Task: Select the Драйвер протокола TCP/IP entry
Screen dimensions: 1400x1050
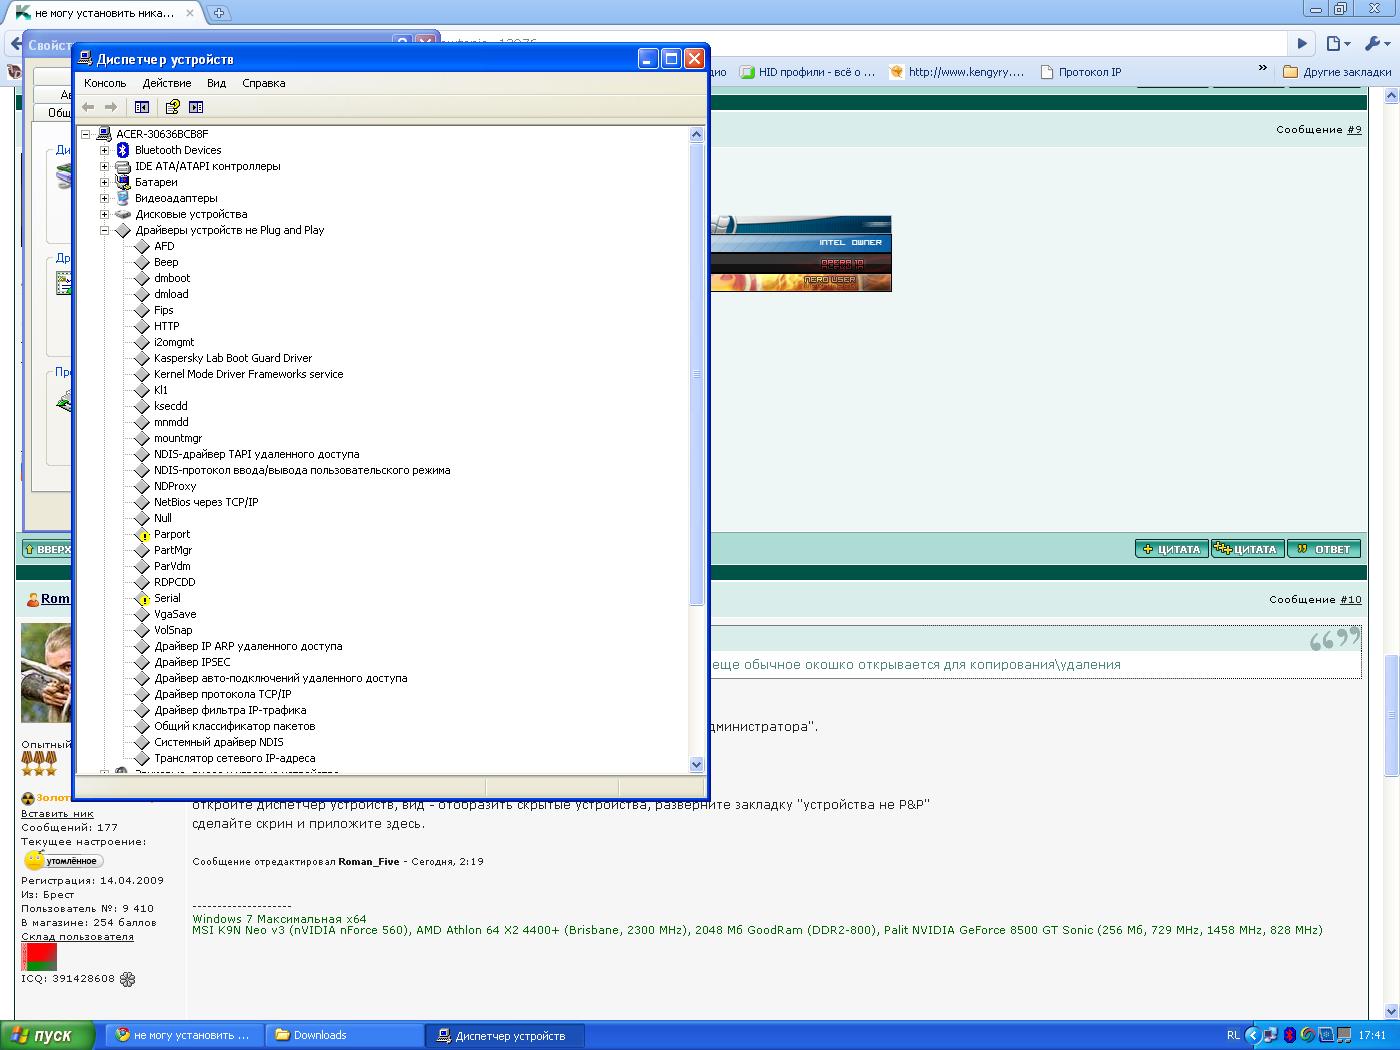Action: (222, 694)
